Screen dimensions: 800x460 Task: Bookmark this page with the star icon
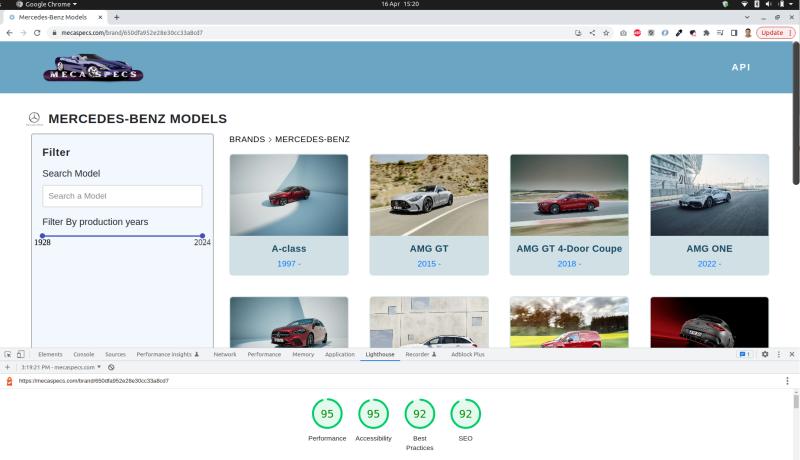(606, 33)
